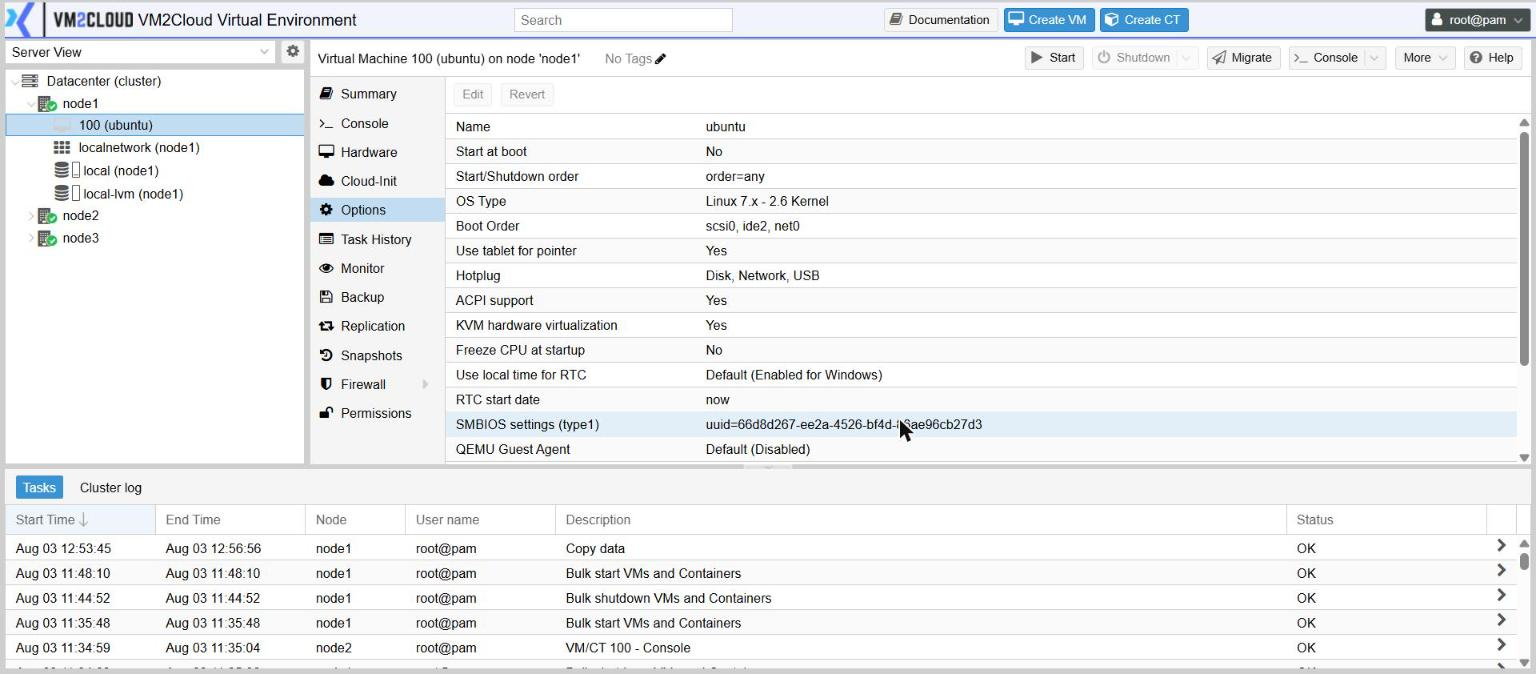Open local-lvm (node1) storage
The width and height of the screenshot is (1536, 674).
(133, 194)
